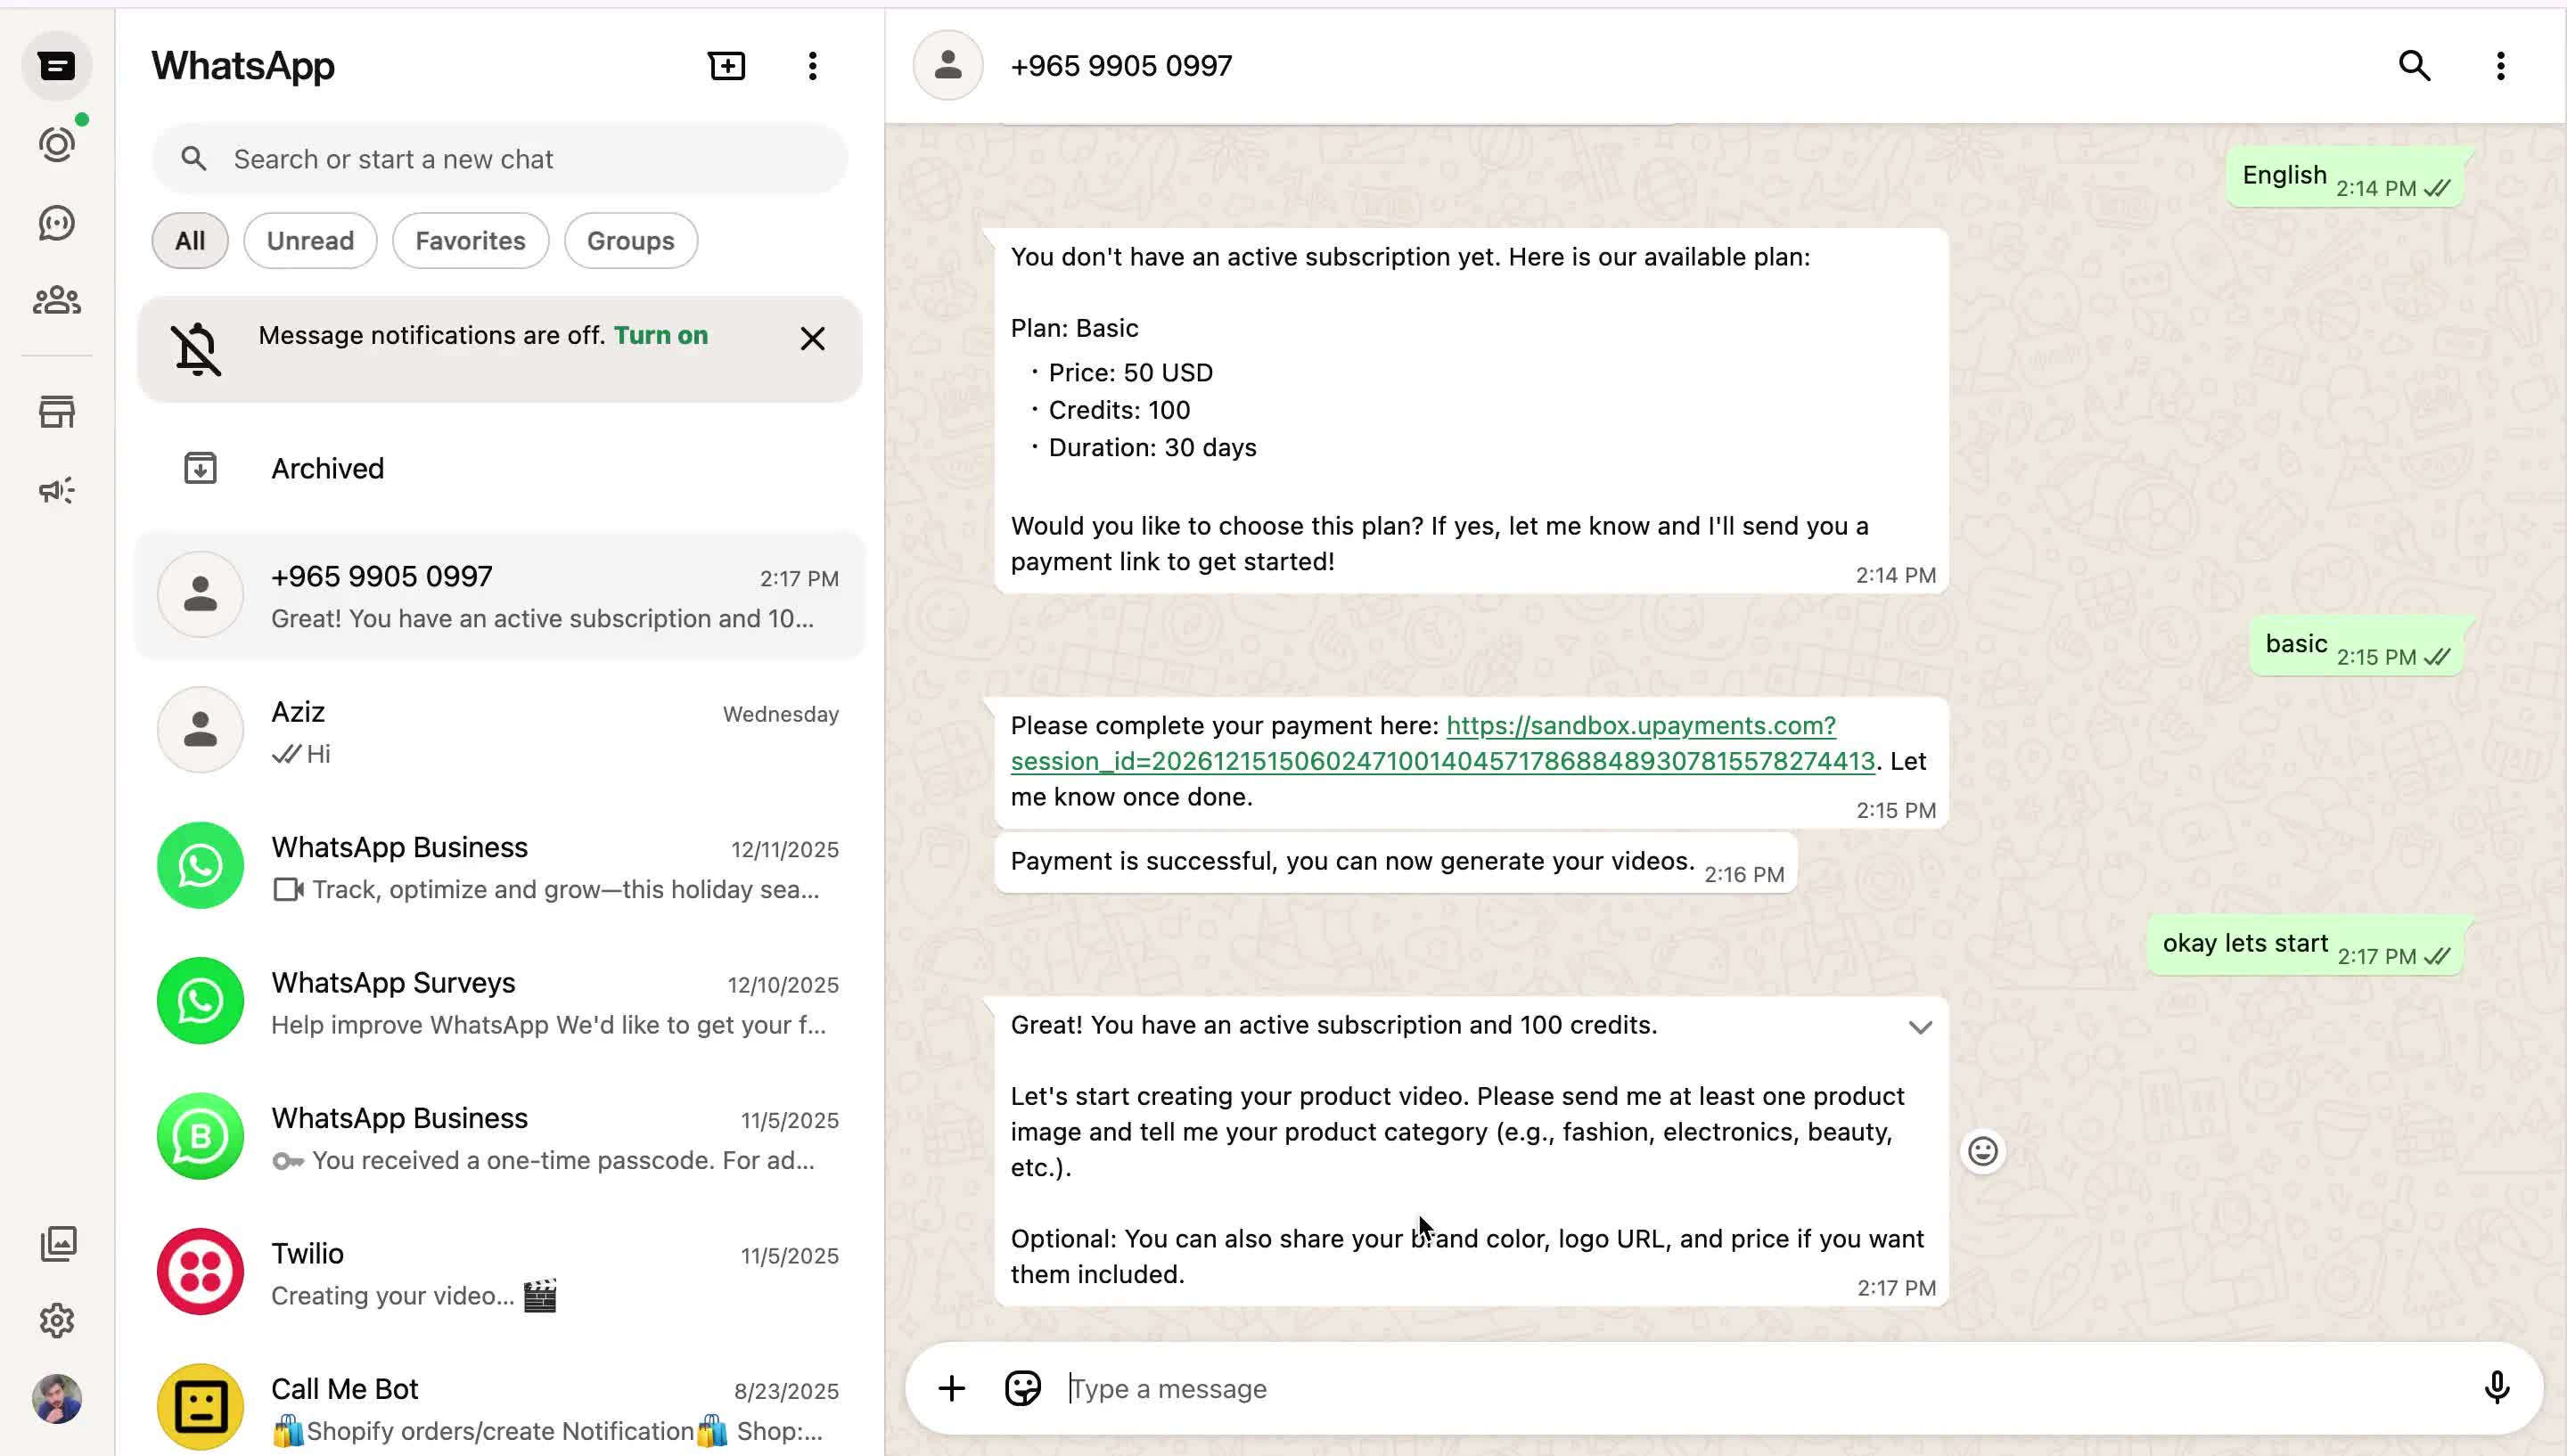
Task: Turn on message notifications
Action: (661, 335)
